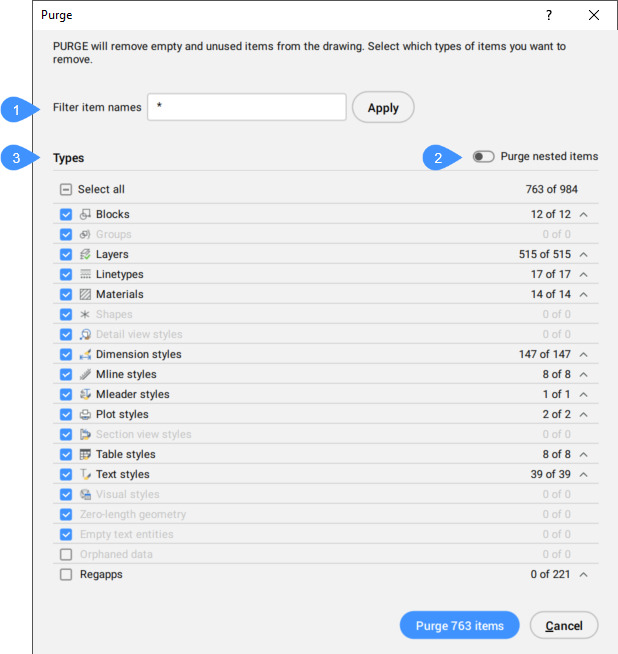Screen dimensions: 618x654
Task: Click the Dimension styles icon
Action: [x=85, y=354]
